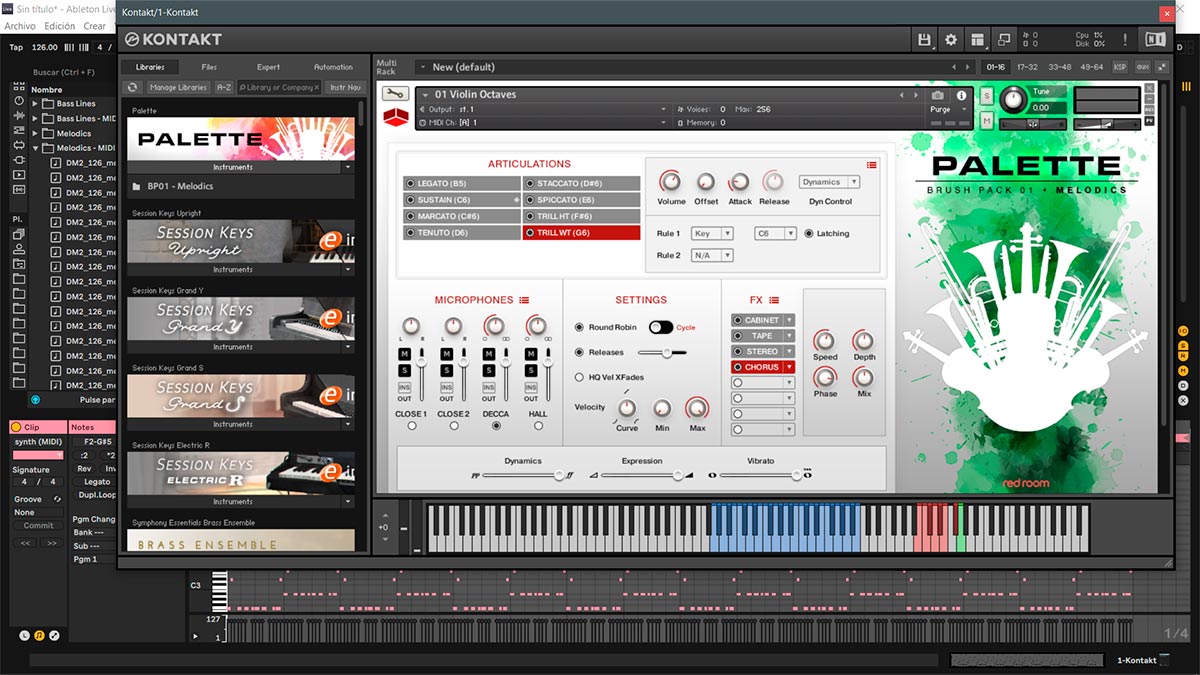
Task: Open the Kontakt workspace layout icon
Action: (977, 40)
